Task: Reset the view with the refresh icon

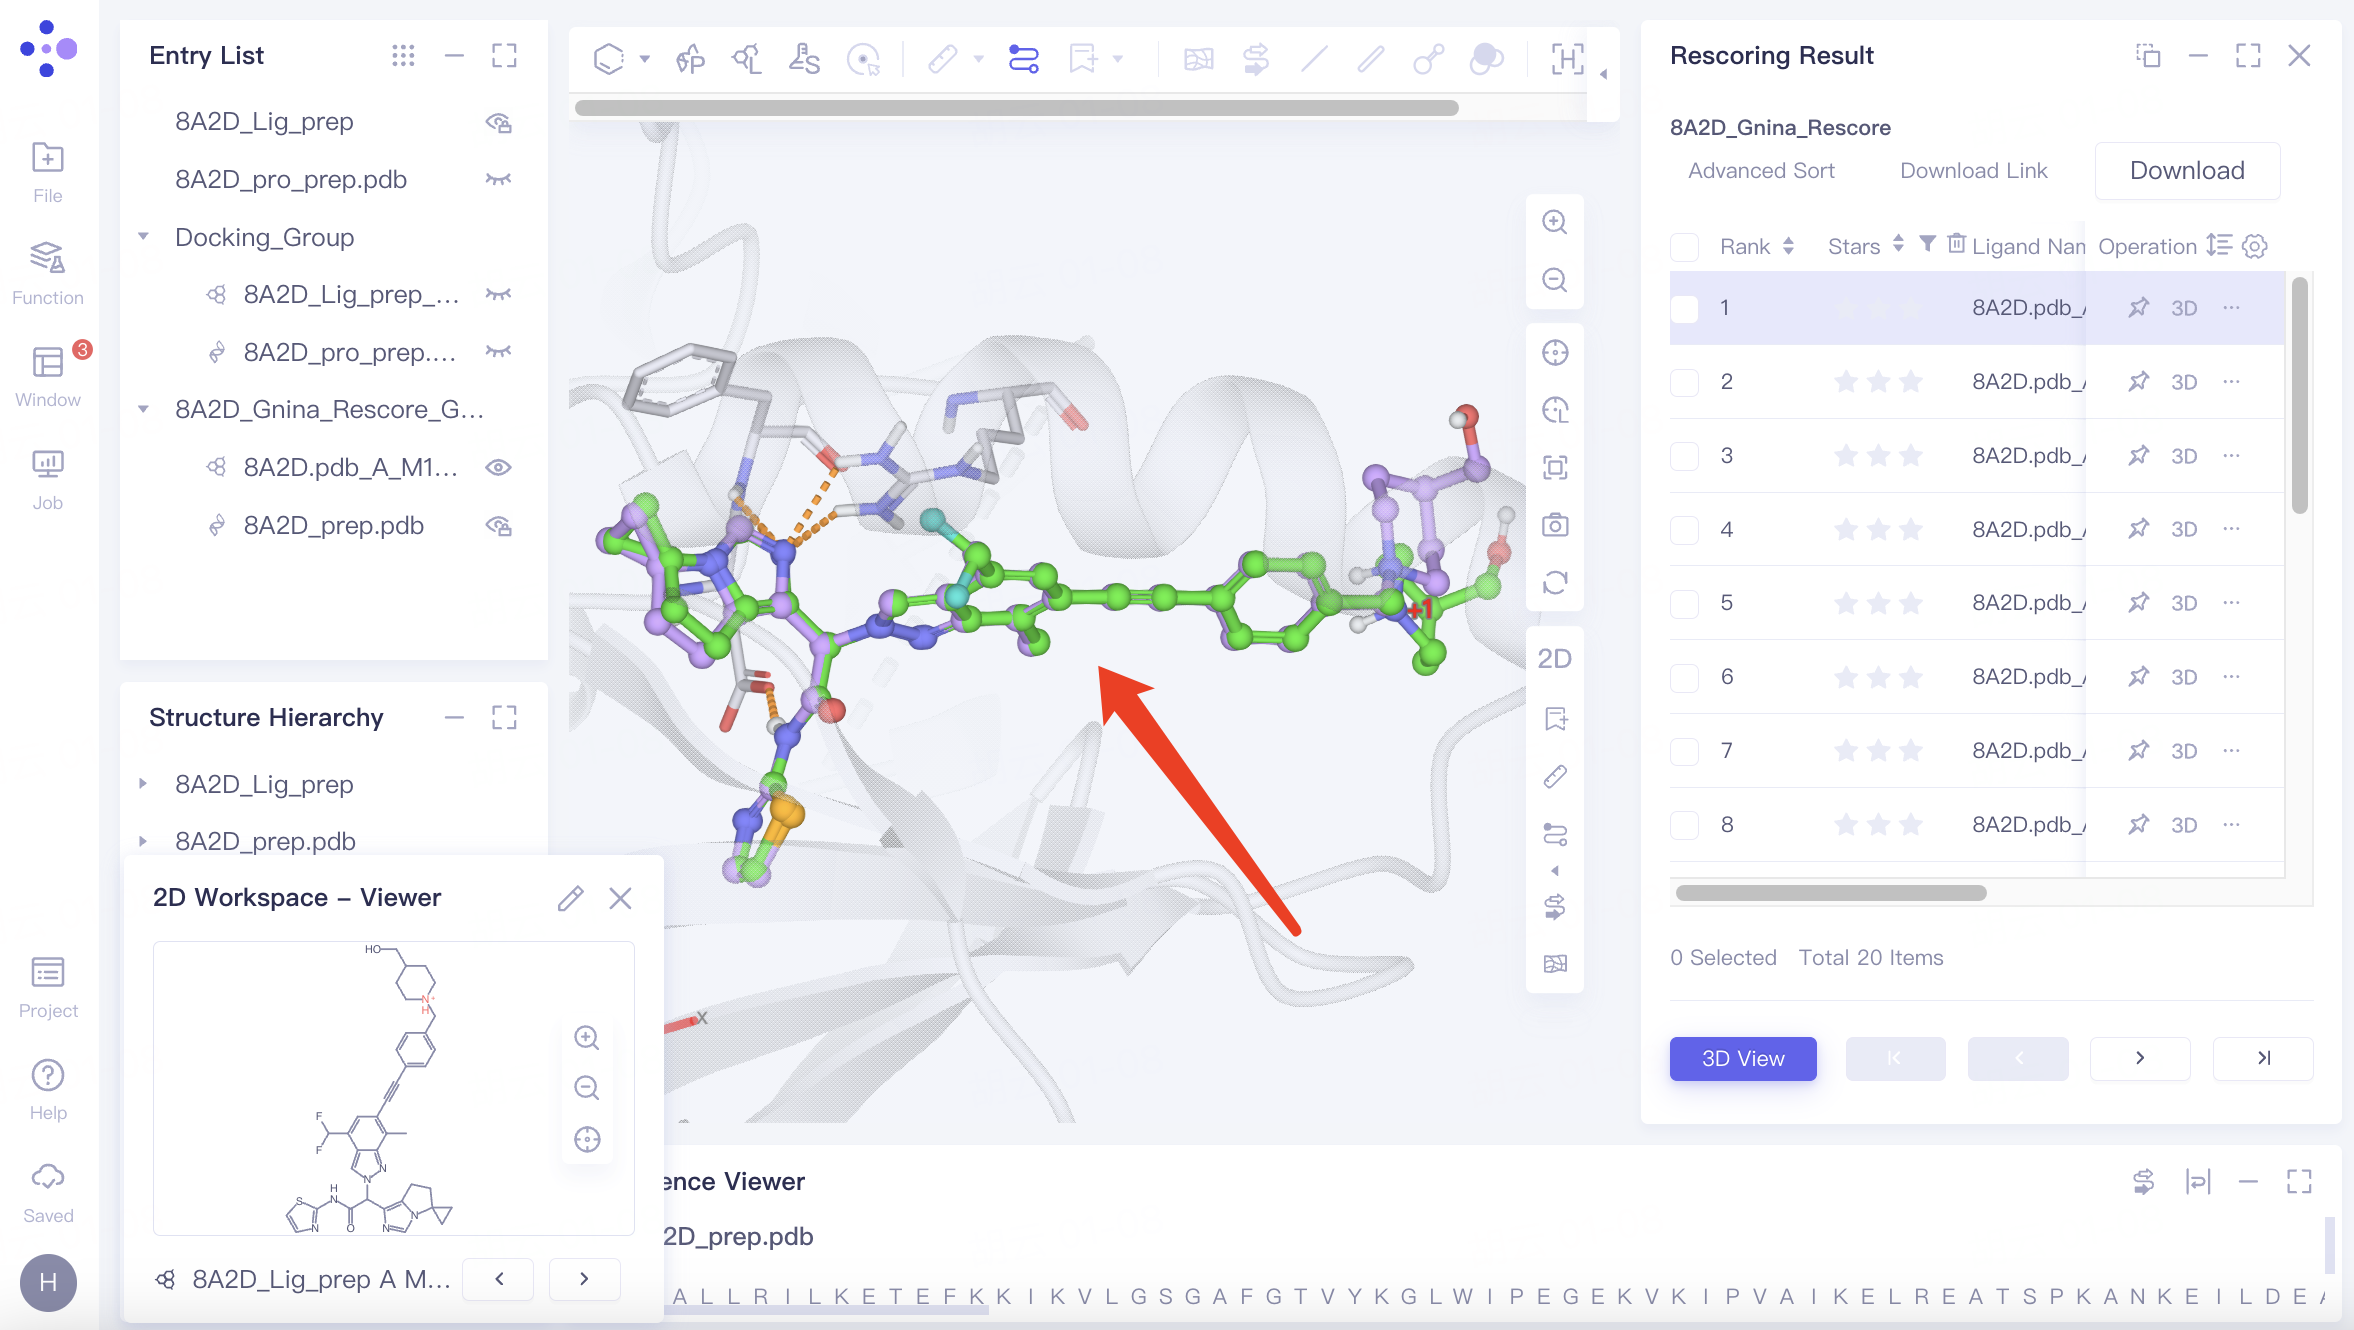Action: pos(1554,581)
